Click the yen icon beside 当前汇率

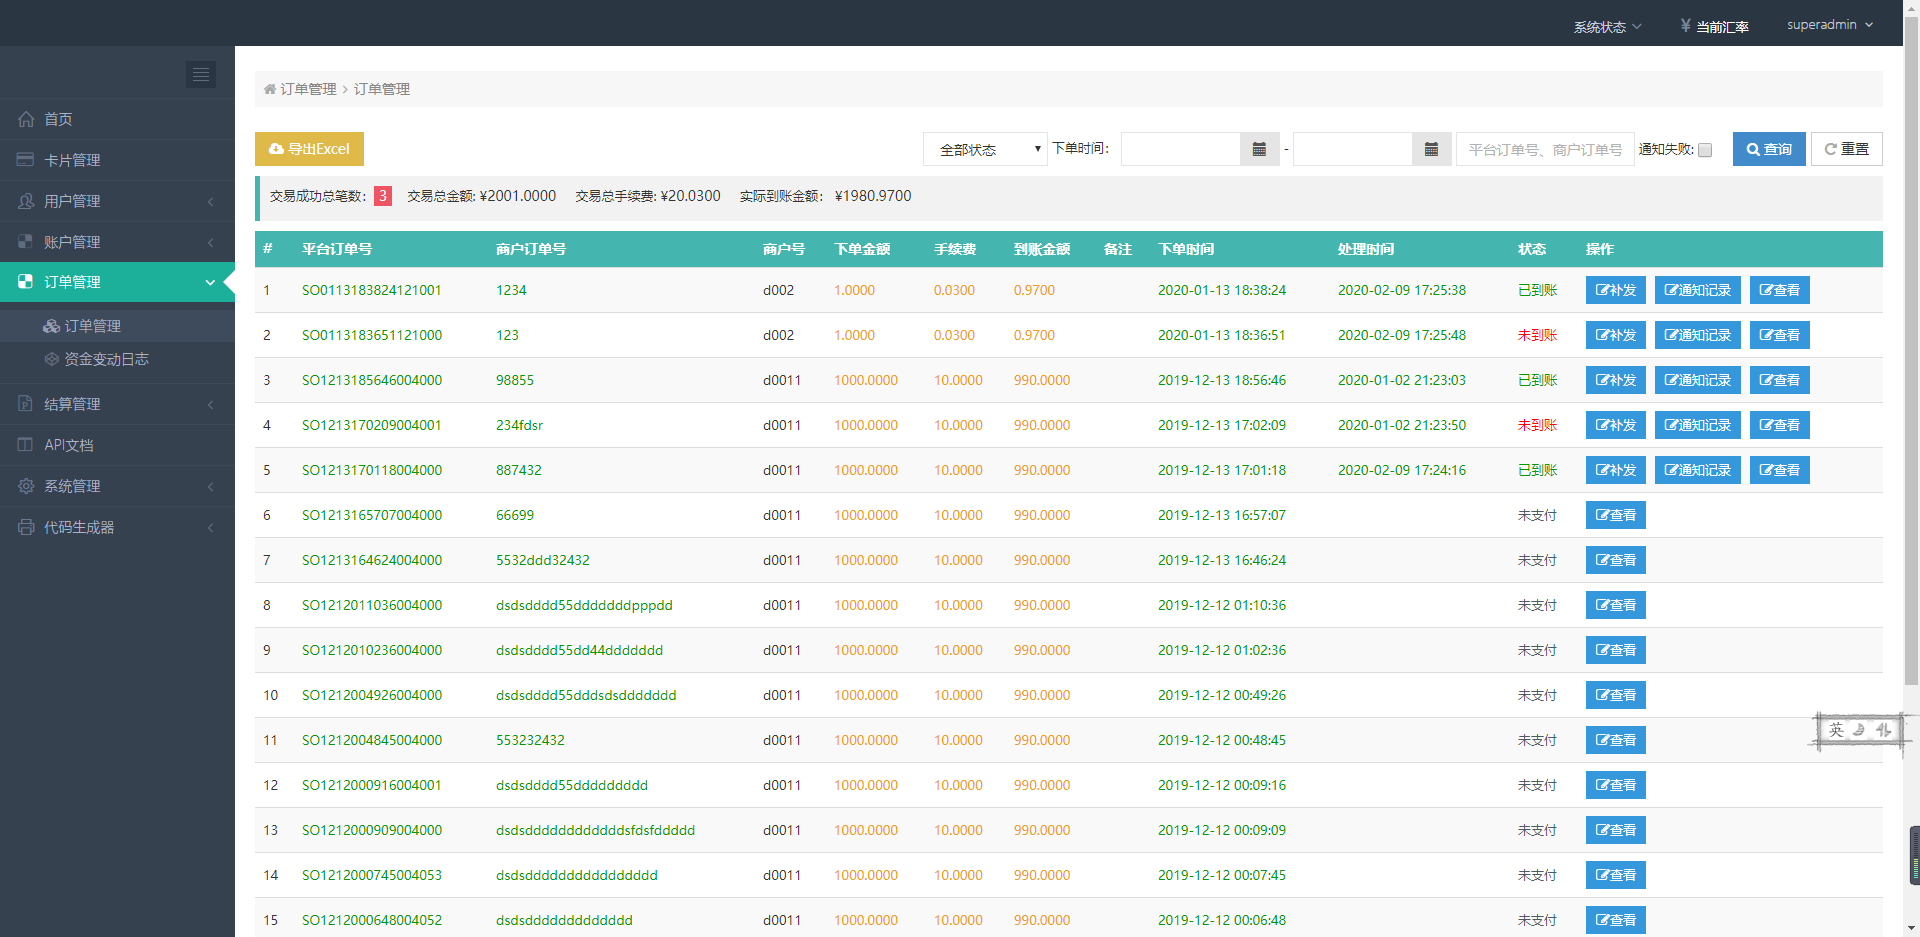point(1686,25)
